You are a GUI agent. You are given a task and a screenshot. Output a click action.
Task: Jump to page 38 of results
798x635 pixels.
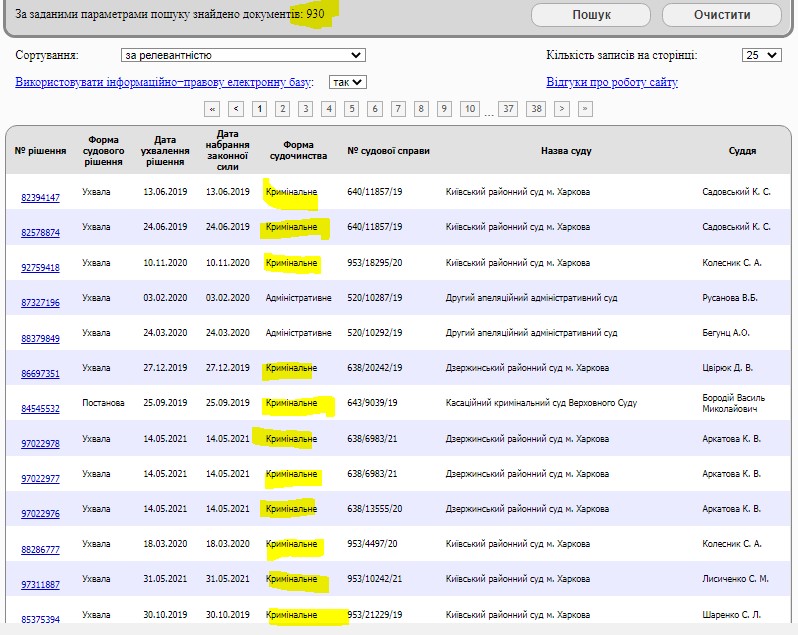tap(536, 108)
